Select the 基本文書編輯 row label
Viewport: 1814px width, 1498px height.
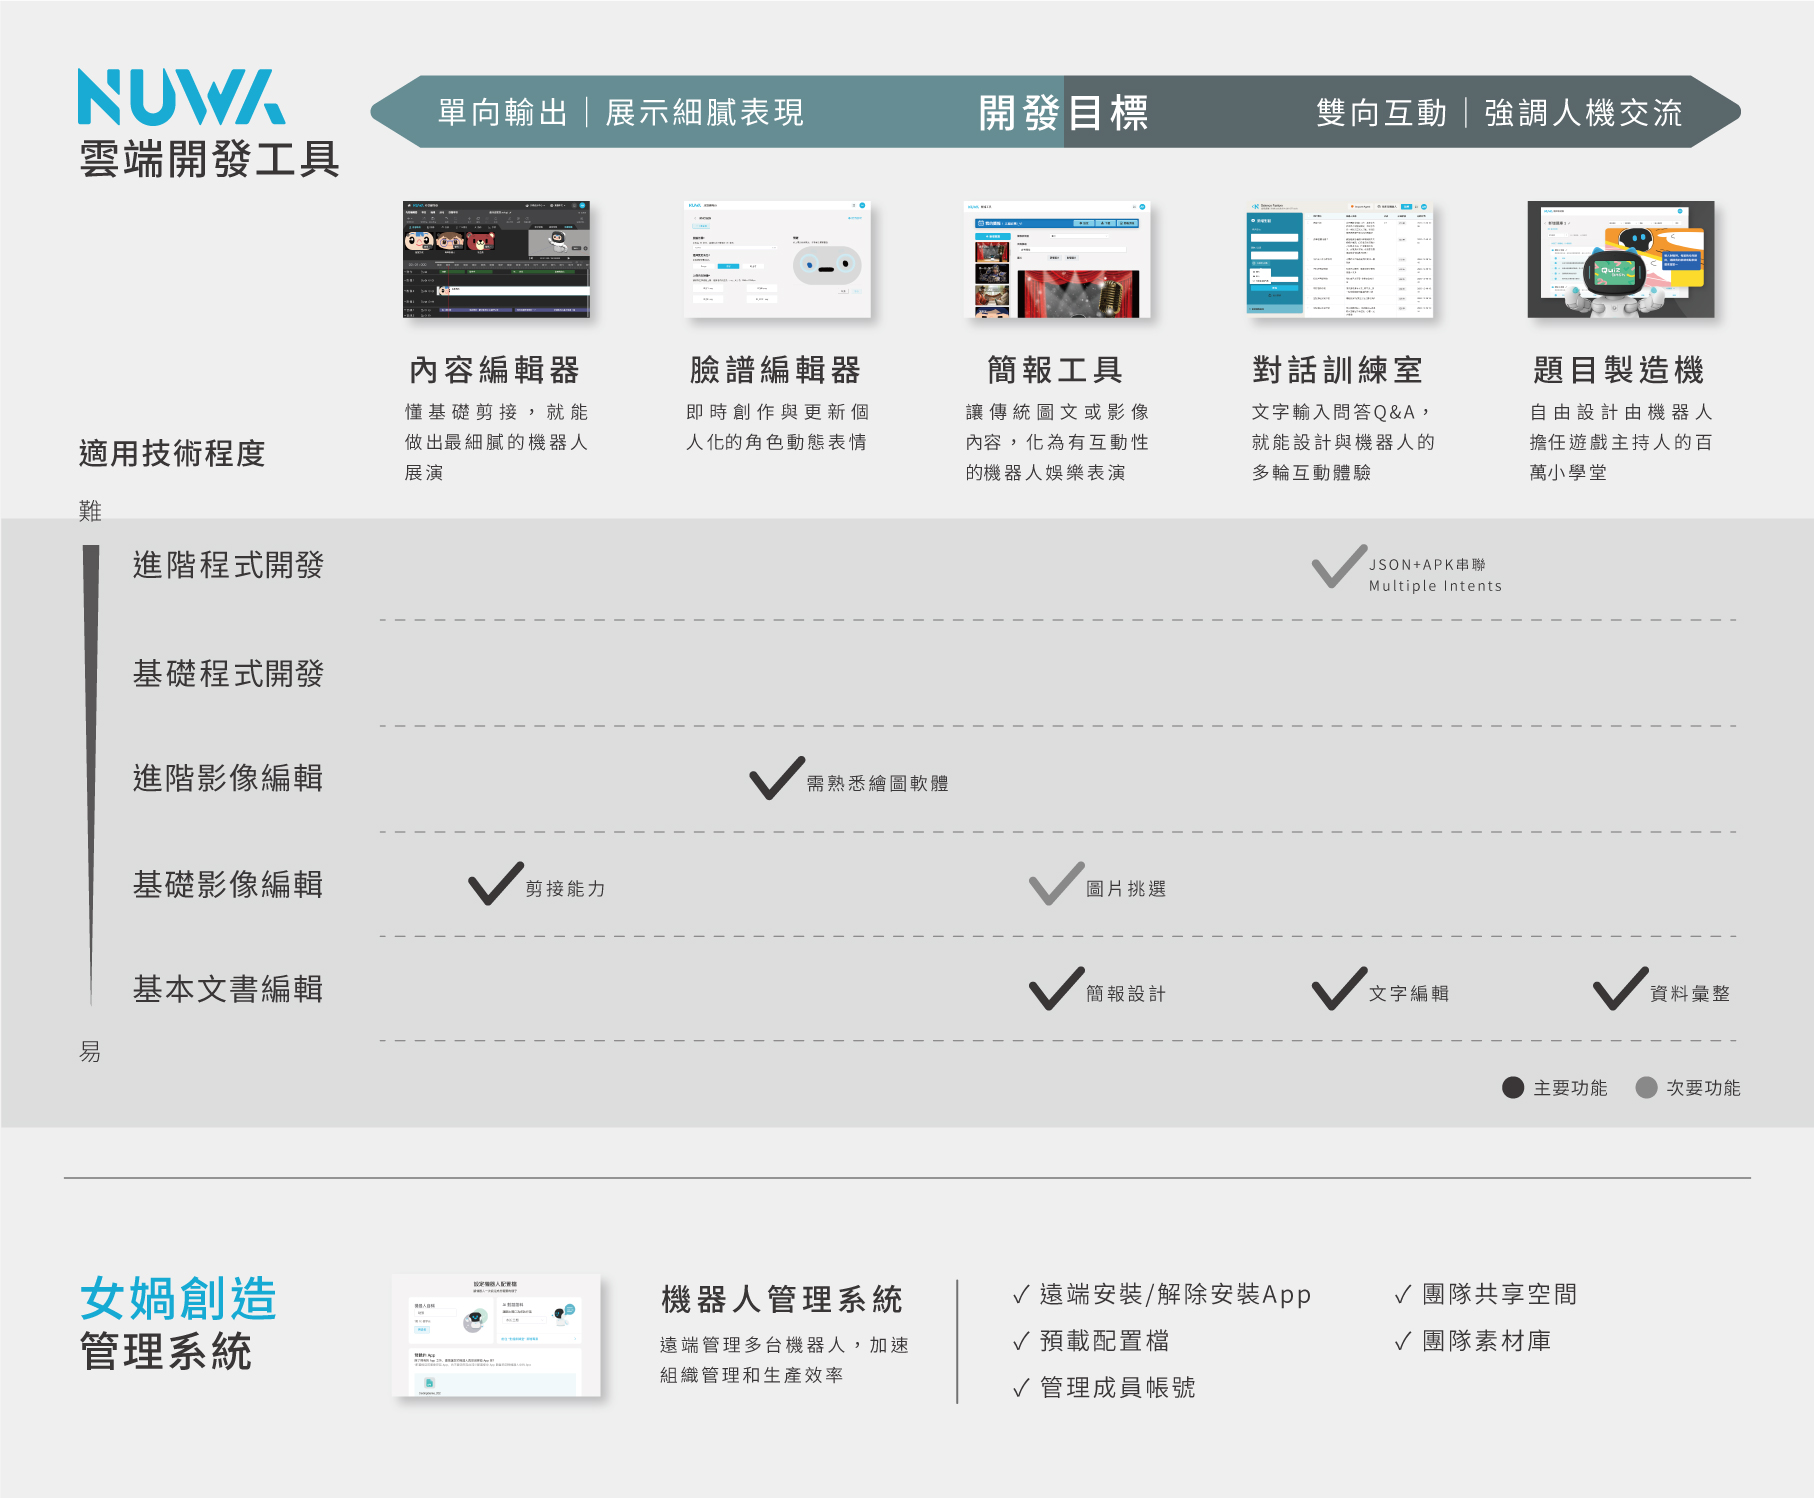(x=229, y=989)
